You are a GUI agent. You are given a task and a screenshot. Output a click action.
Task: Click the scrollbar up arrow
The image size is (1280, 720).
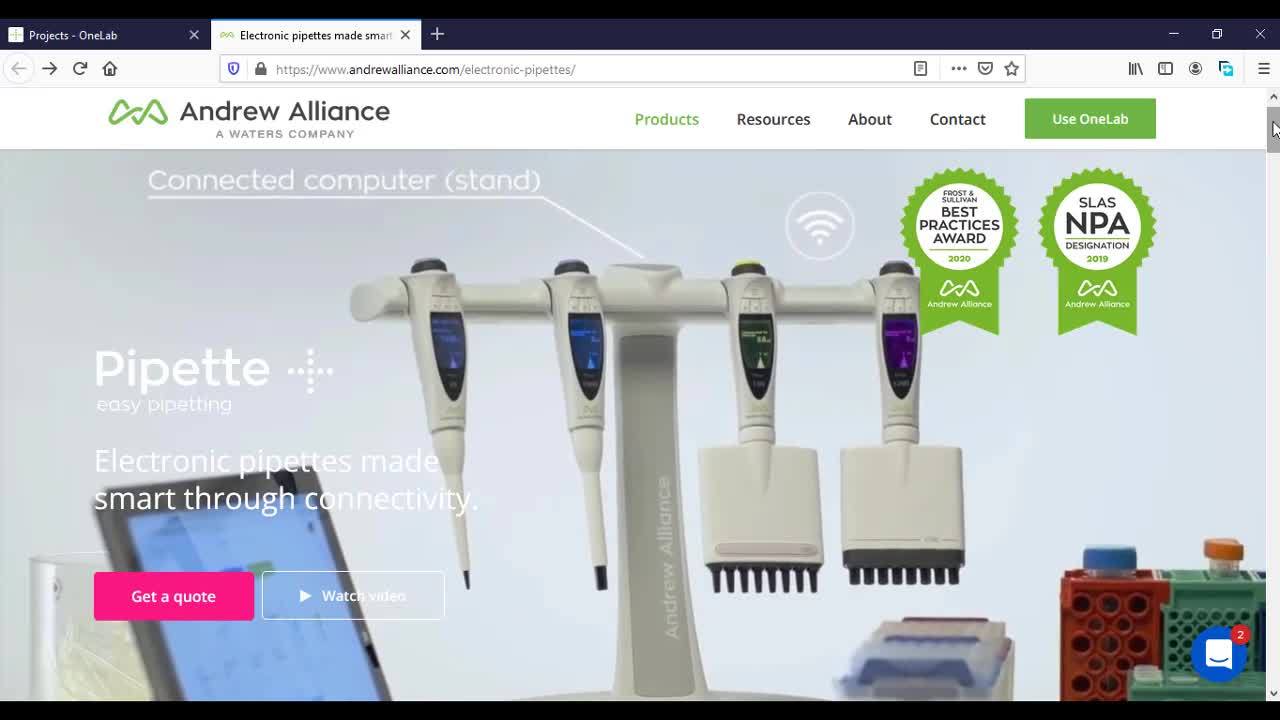(1273, 97)
